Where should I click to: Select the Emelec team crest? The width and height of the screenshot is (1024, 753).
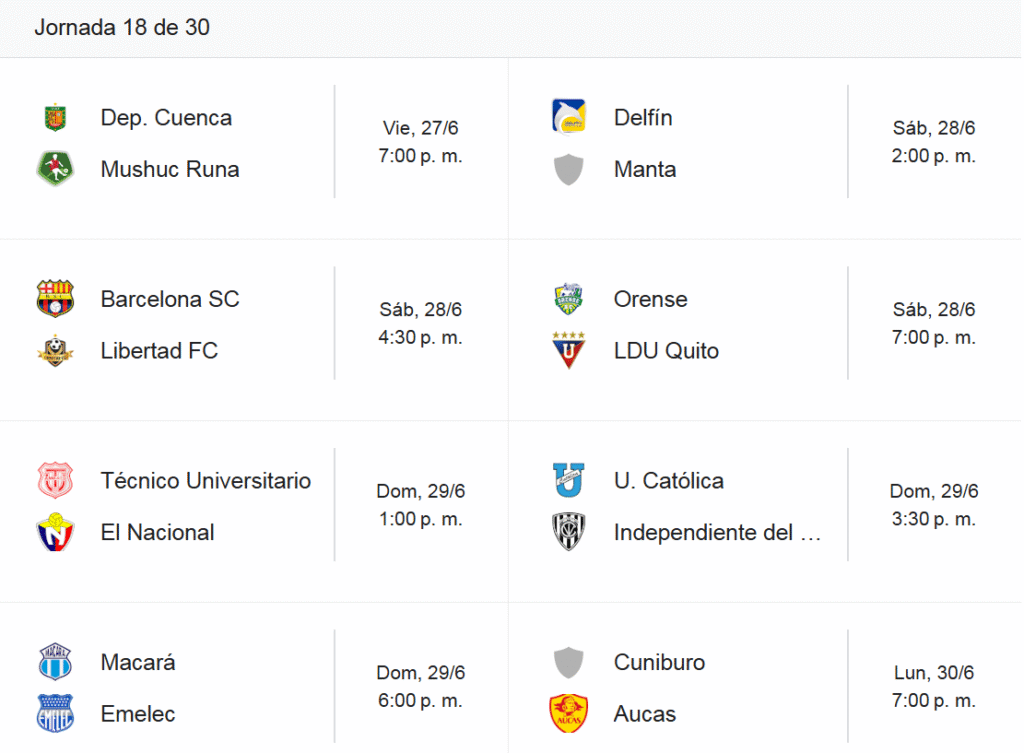(56, 713)
